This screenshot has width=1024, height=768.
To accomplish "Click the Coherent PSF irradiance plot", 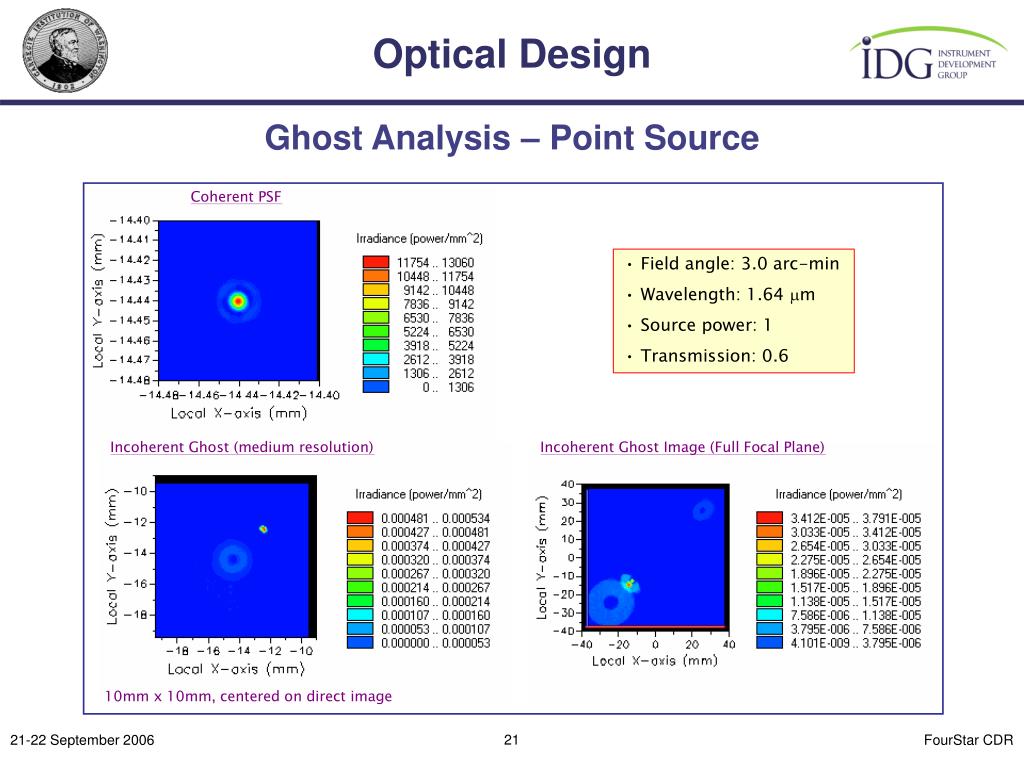I will coord(239,301).
